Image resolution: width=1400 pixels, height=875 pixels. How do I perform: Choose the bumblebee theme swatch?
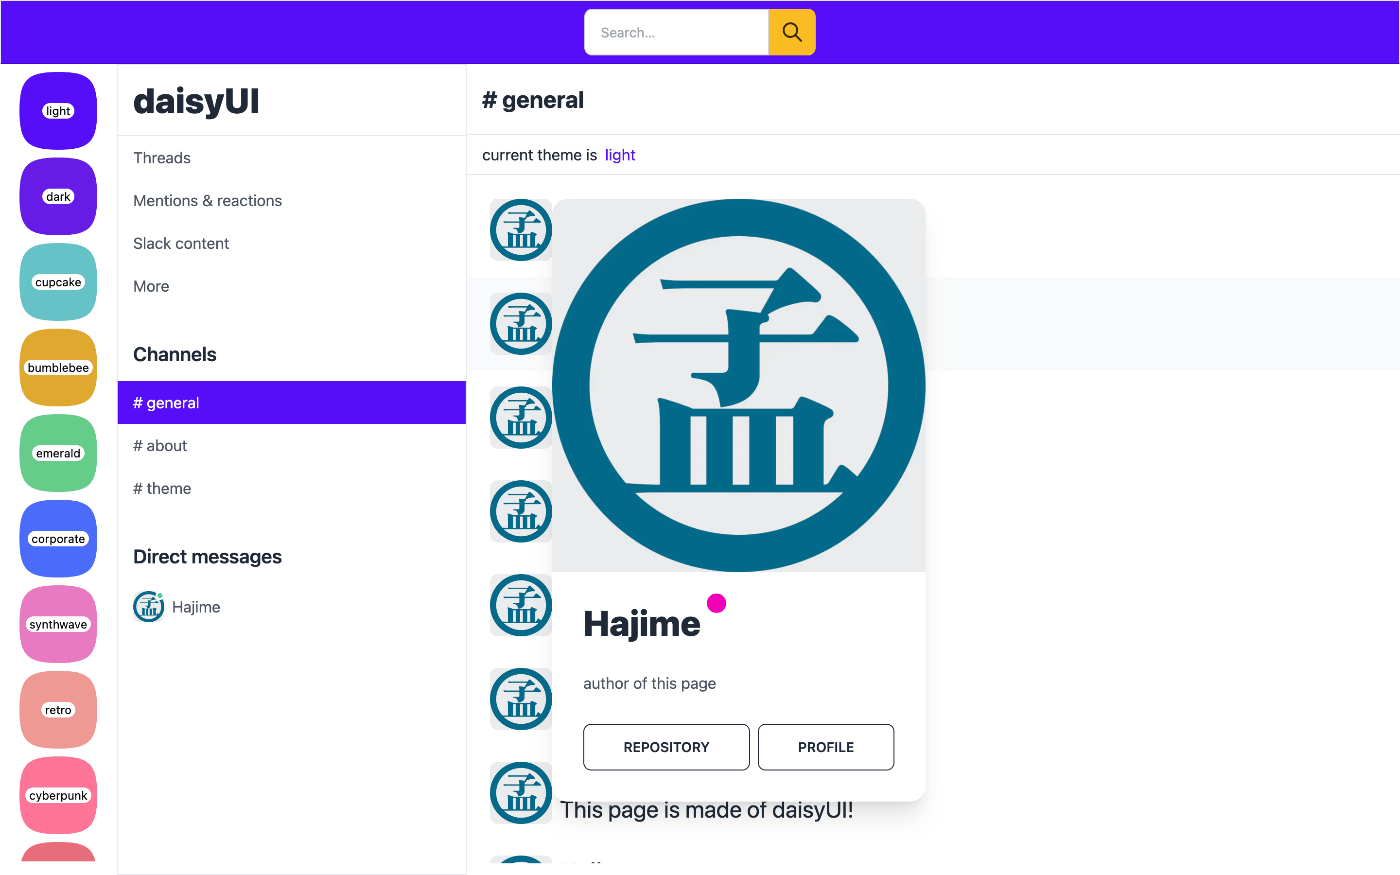58,367
